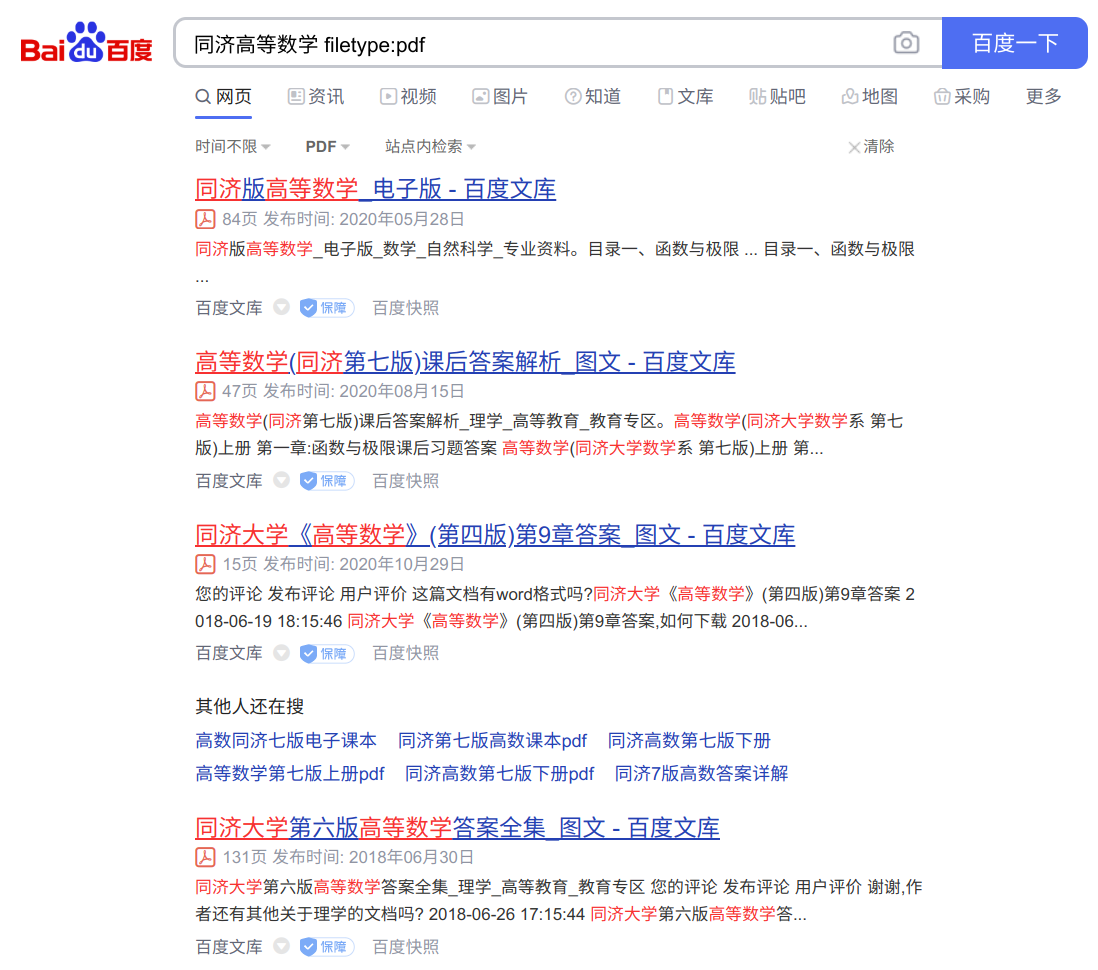The image size is (1098, 970).
Task: Click PDF icon of the 47页 result
Action: (205, 391)
